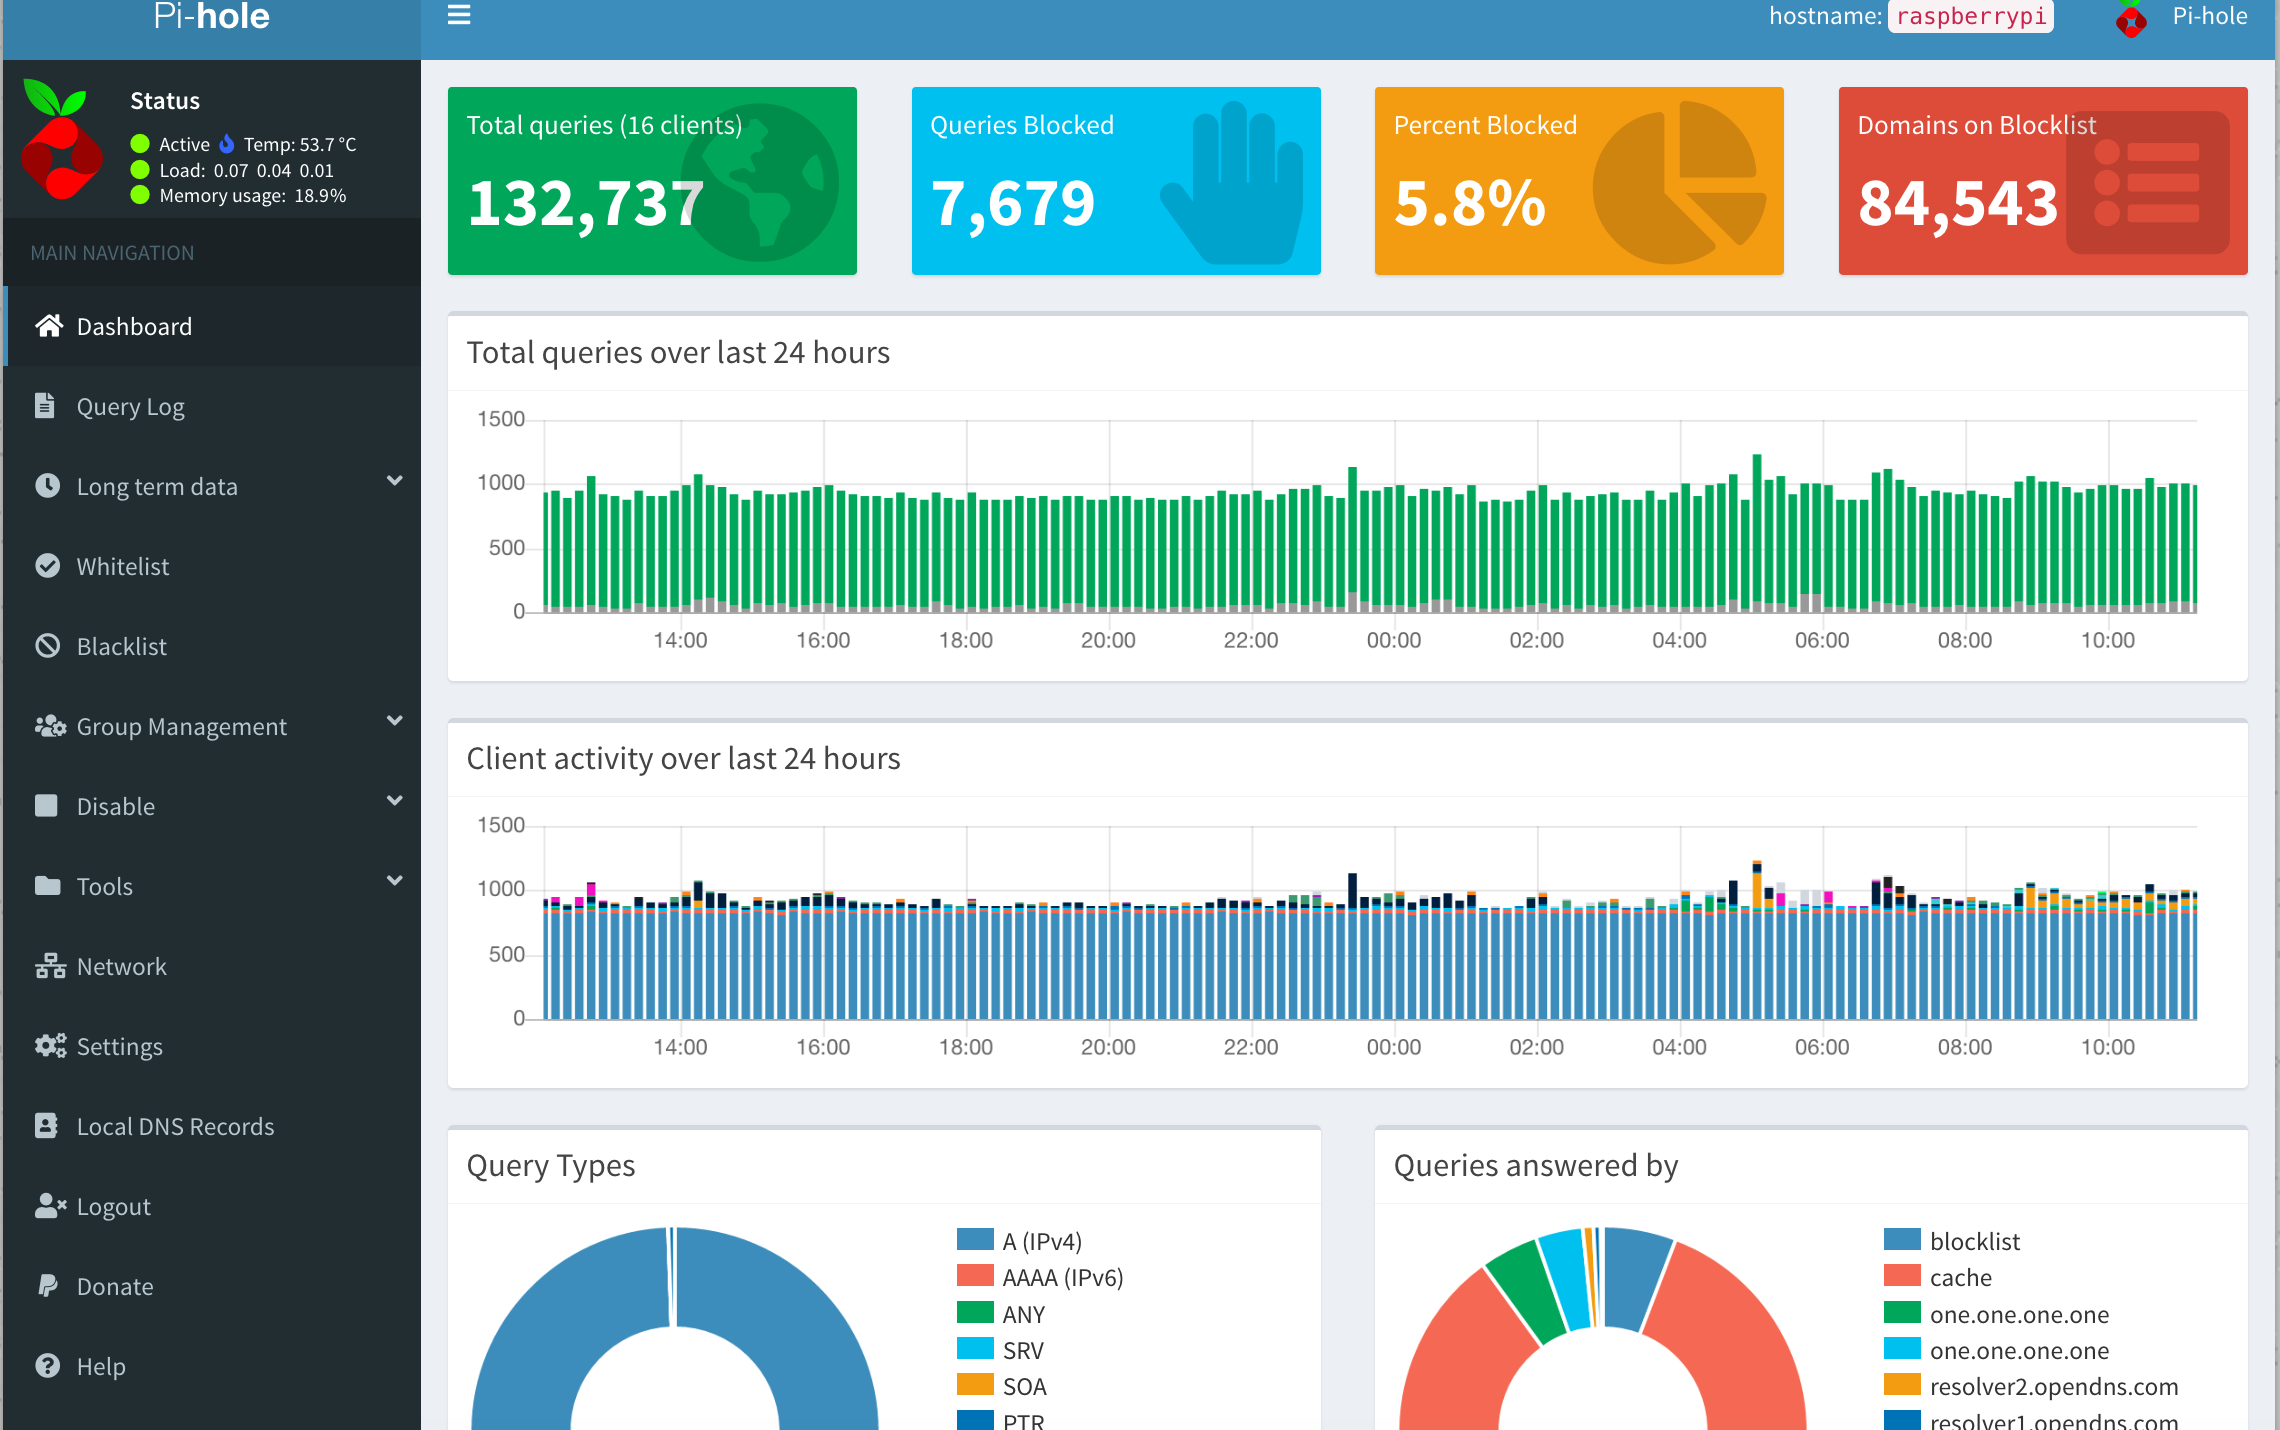Click the hand icon in Queries Blocked box
The image size is (2280, 1430).
tap(1234, 182)
